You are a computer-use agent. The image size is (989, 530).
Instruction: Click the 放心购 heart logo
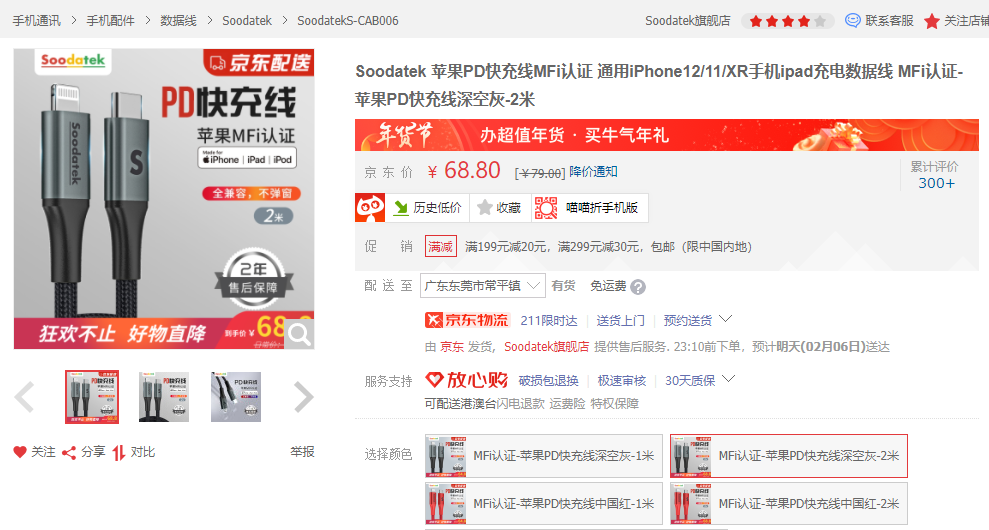[466, 380]
